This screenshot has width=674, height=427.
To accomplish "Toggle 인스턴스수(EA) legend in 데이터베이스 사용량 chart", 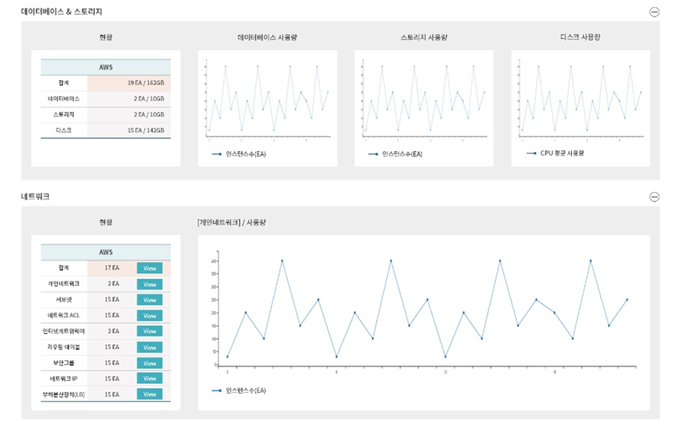I will coord(239,154).
